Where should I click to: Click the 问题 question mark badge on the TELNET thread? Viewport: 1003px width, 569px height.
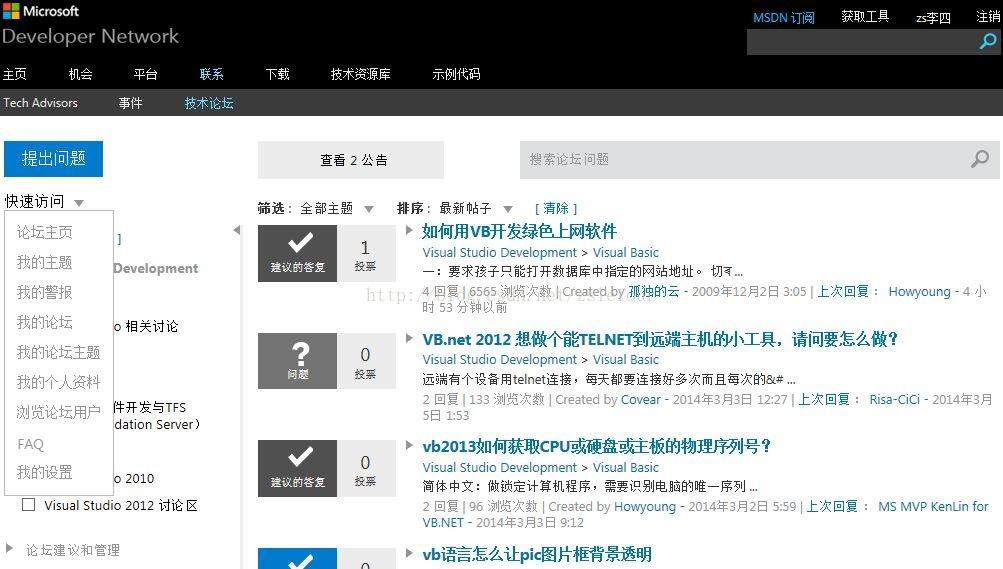pyautogui.click(x=297, y=361)
